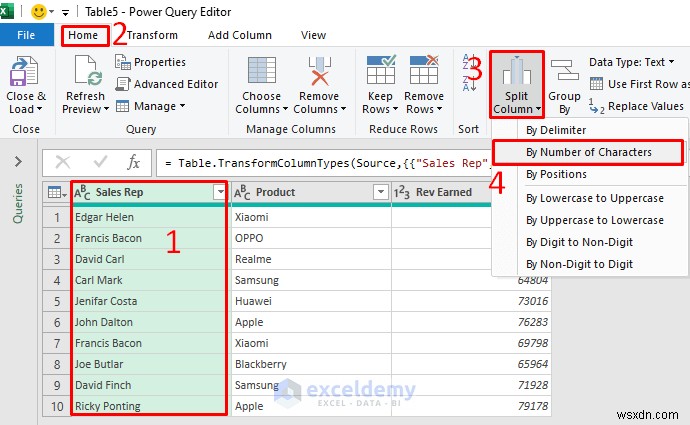Select the Product column header
The width and height of the screenshot is (690, 425).
coord(311,192)
